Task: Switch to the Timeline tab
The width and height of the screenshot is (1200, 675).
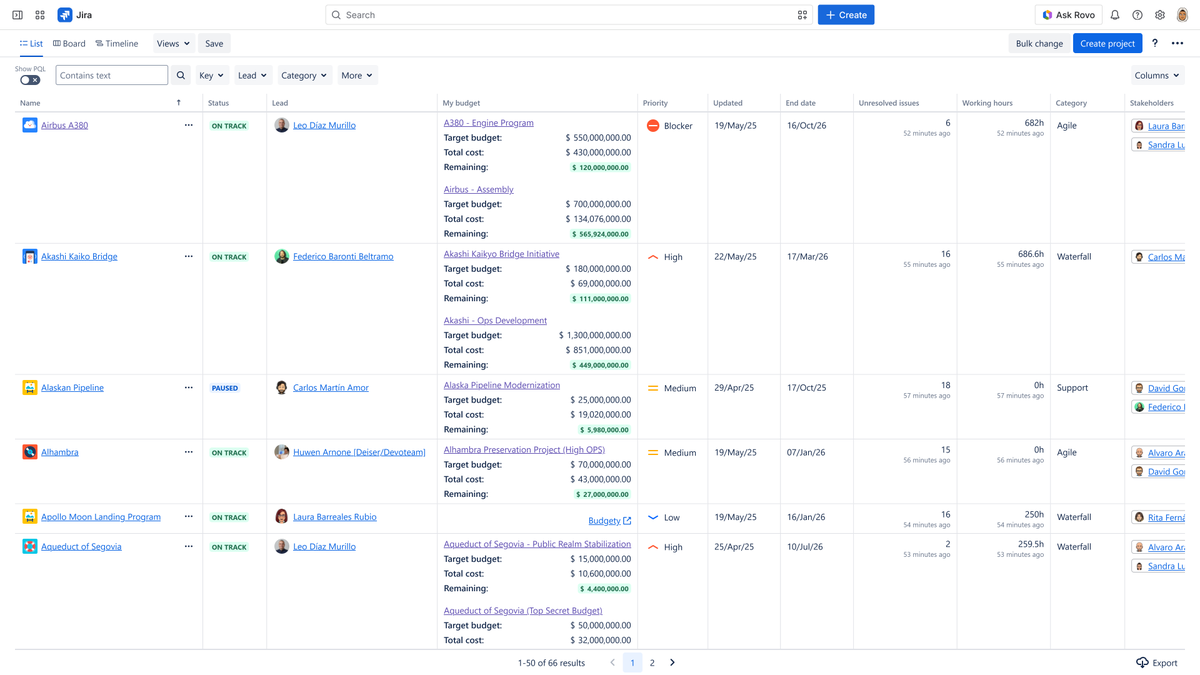Action: point(117,44)
